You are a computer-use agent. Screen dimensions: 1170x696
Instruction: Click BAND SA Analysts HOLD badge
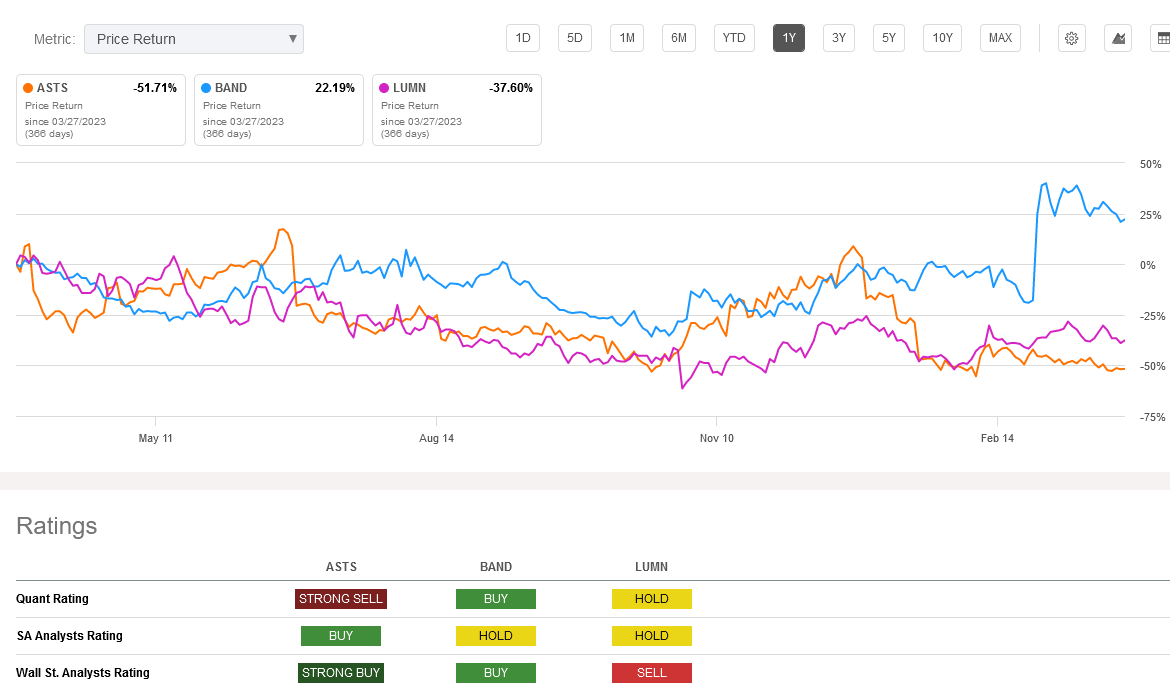pyautogui.click(x=495, y=636)
